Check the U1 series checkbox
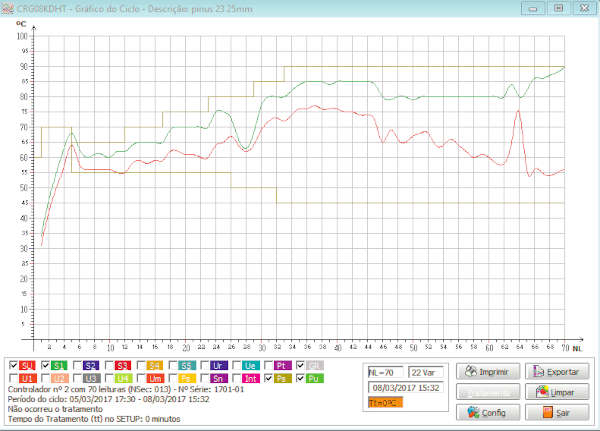Viewport: 600px width, 431px height. pos(13,379)
